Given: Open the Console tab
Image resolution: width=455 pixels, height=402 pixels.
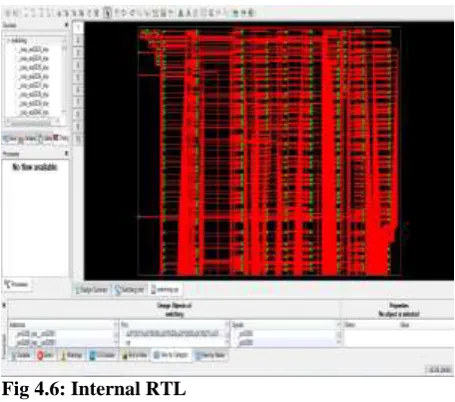Looking at the screenshot, I should pos(21,355).
